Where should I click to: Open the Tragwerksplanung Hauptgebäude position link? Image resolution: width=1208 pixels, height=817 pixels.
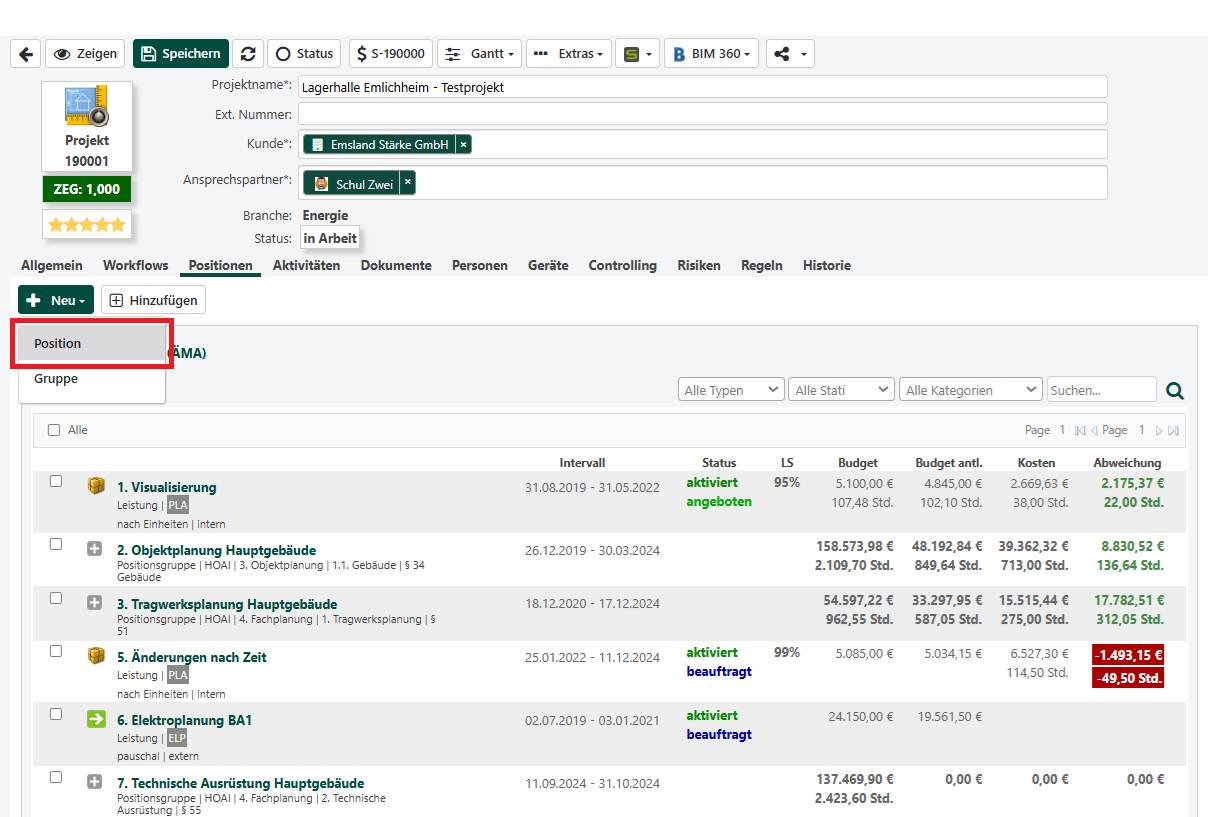pyautogui.click(x=227, y=604)
